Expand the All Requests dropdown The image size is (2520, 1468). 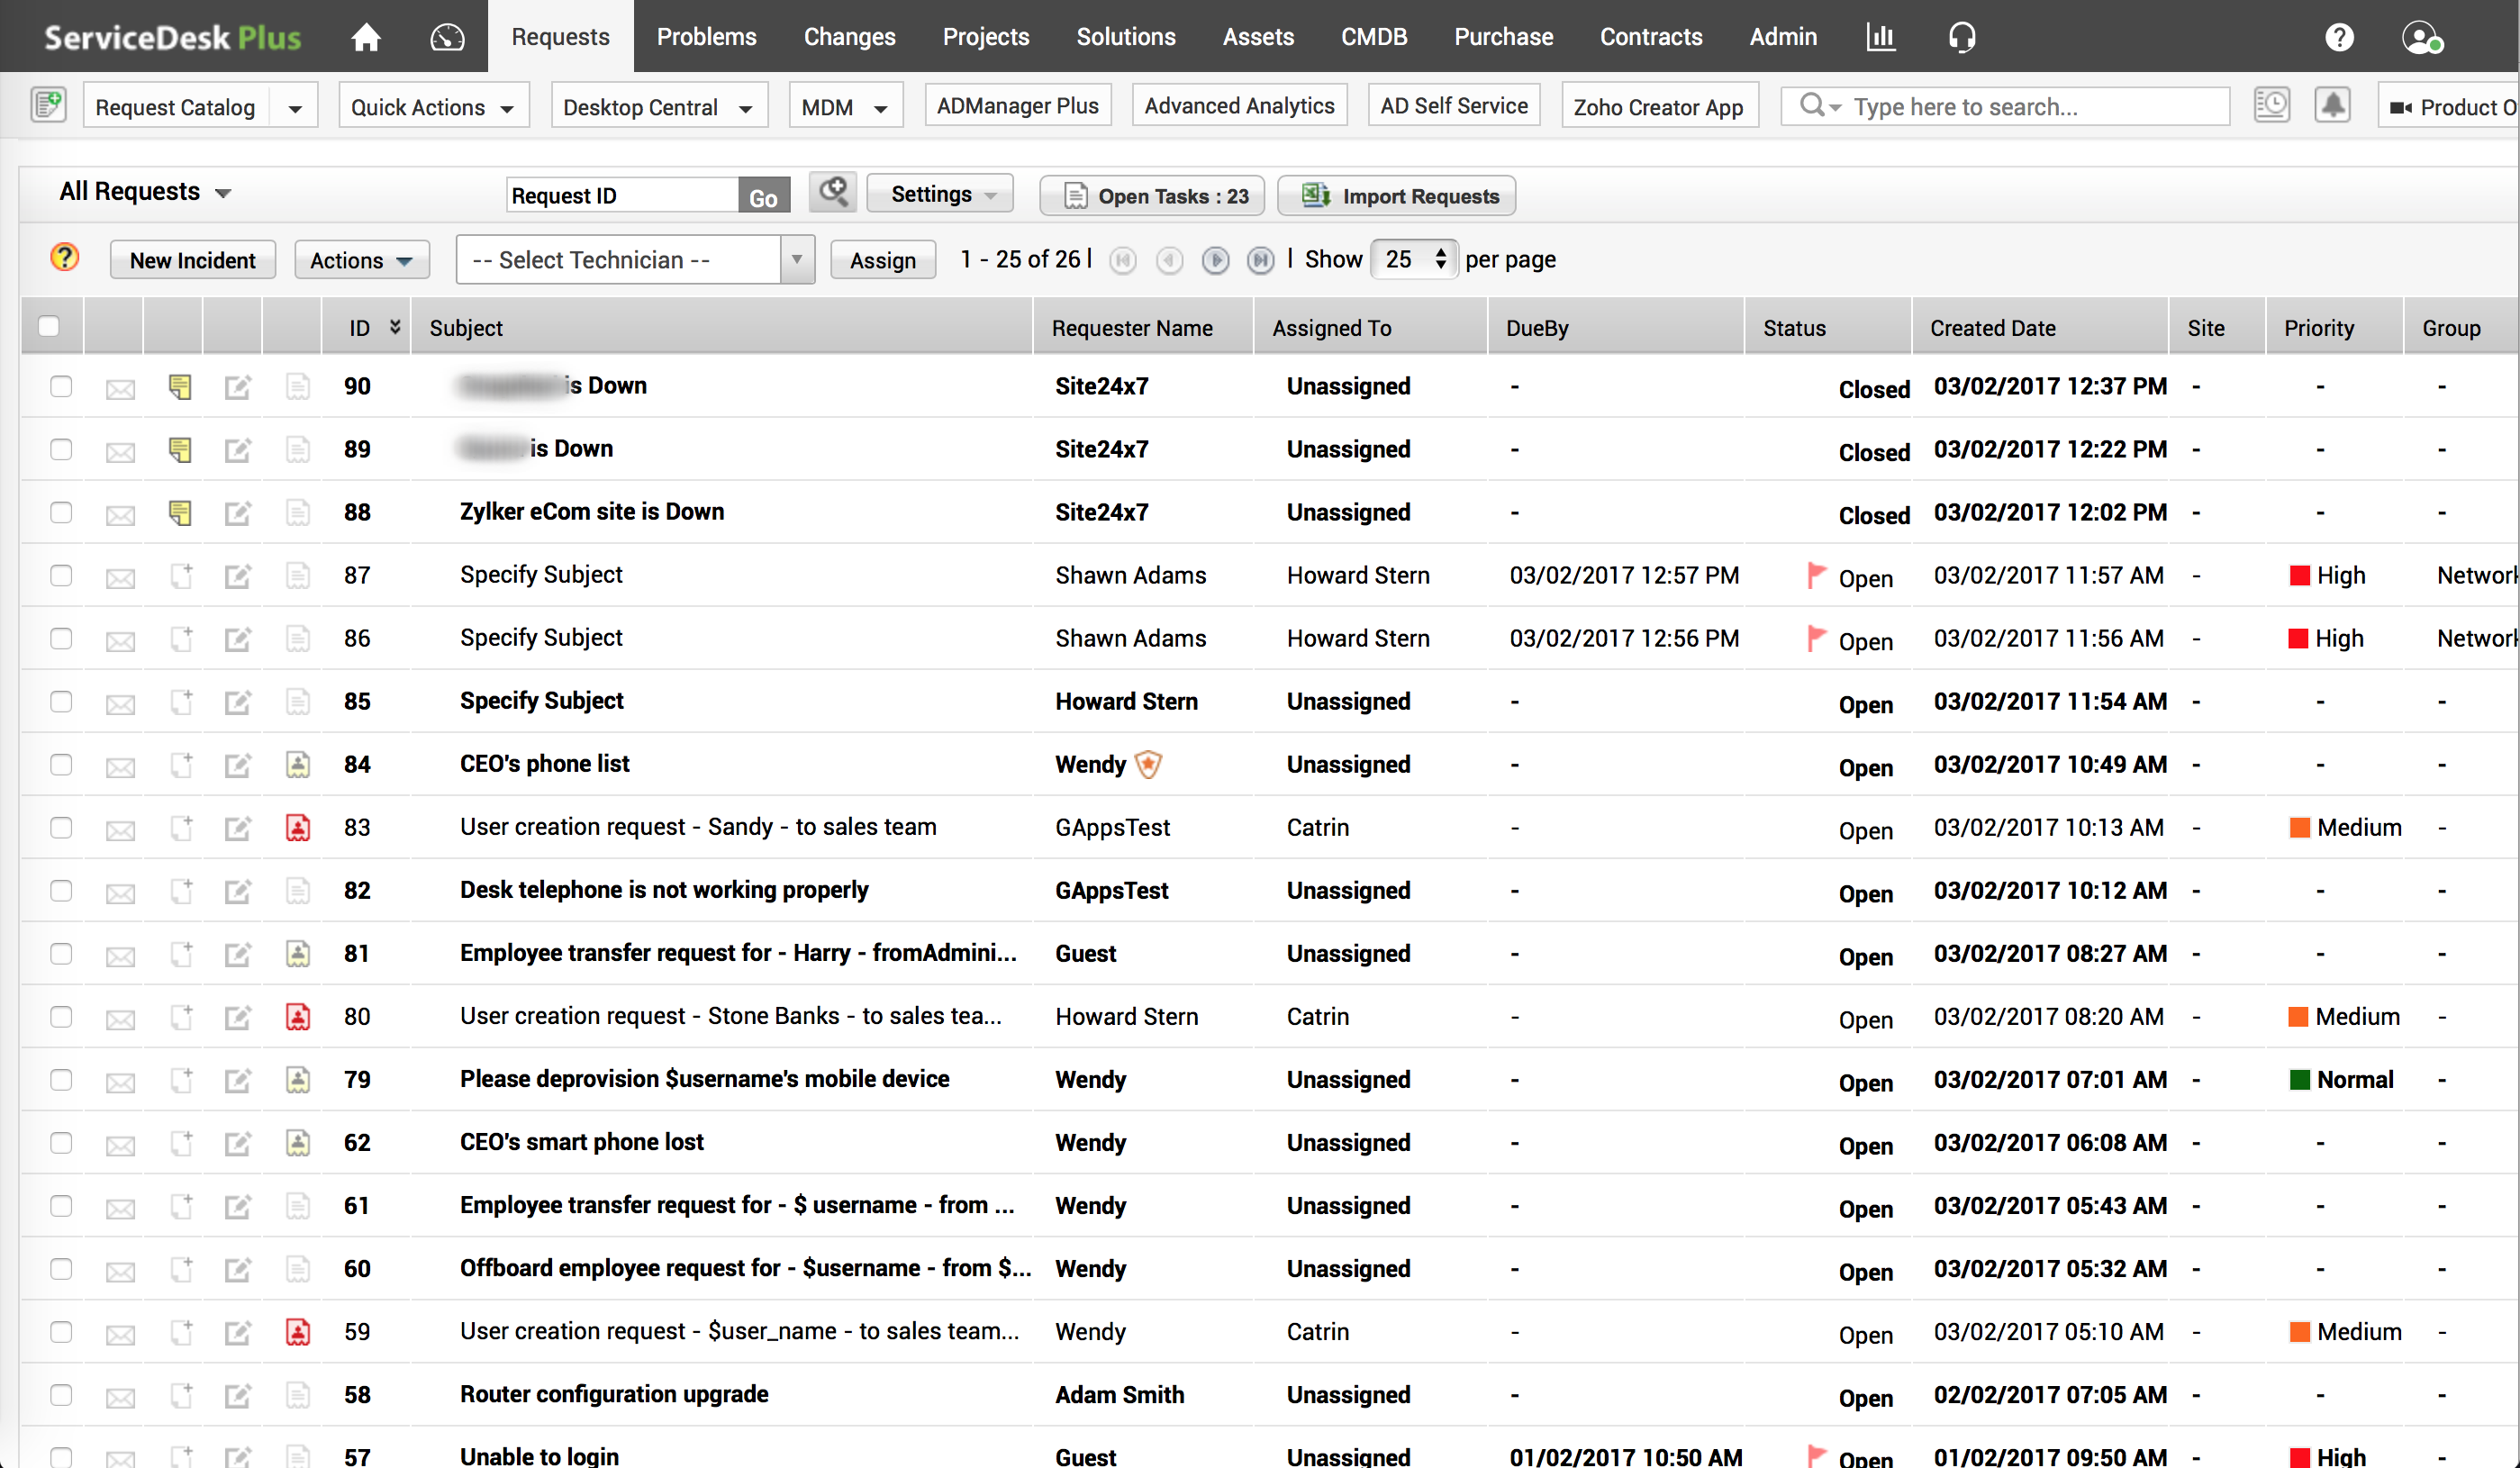point(145,191)
